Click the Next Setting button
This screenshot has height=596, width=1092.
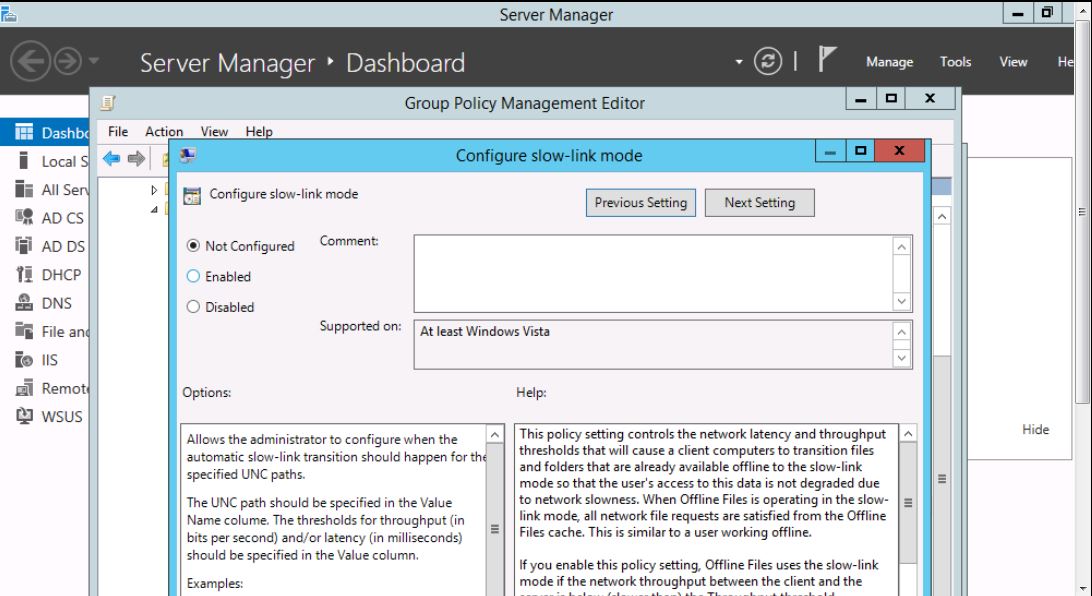pyautogui.click(x=759, y=202)
